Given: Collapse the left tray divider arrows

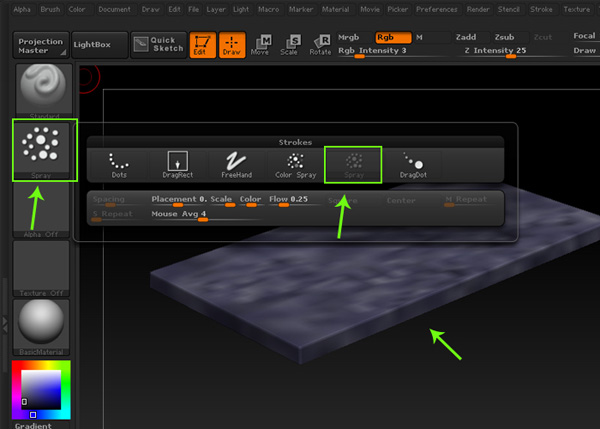Looking at the screenshot, I should pos(5,324).
